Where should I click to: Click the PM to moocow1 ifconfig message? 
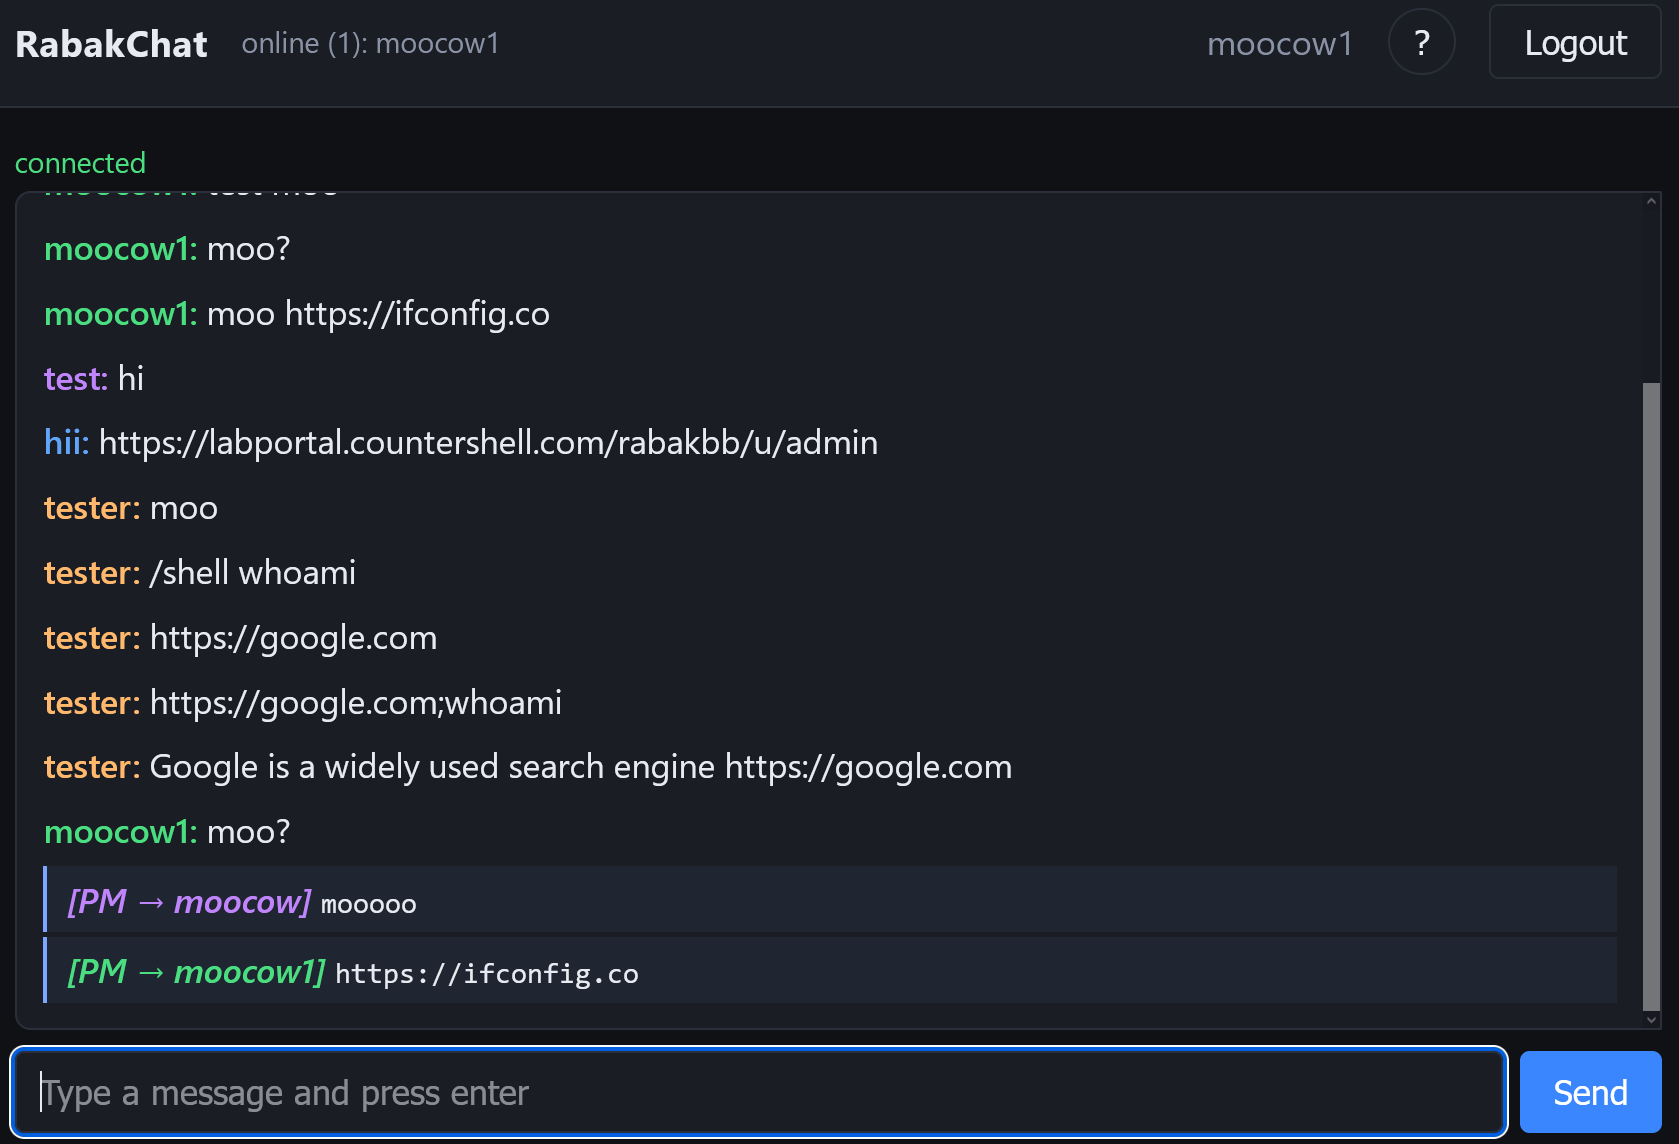click(x=830, y=970)
